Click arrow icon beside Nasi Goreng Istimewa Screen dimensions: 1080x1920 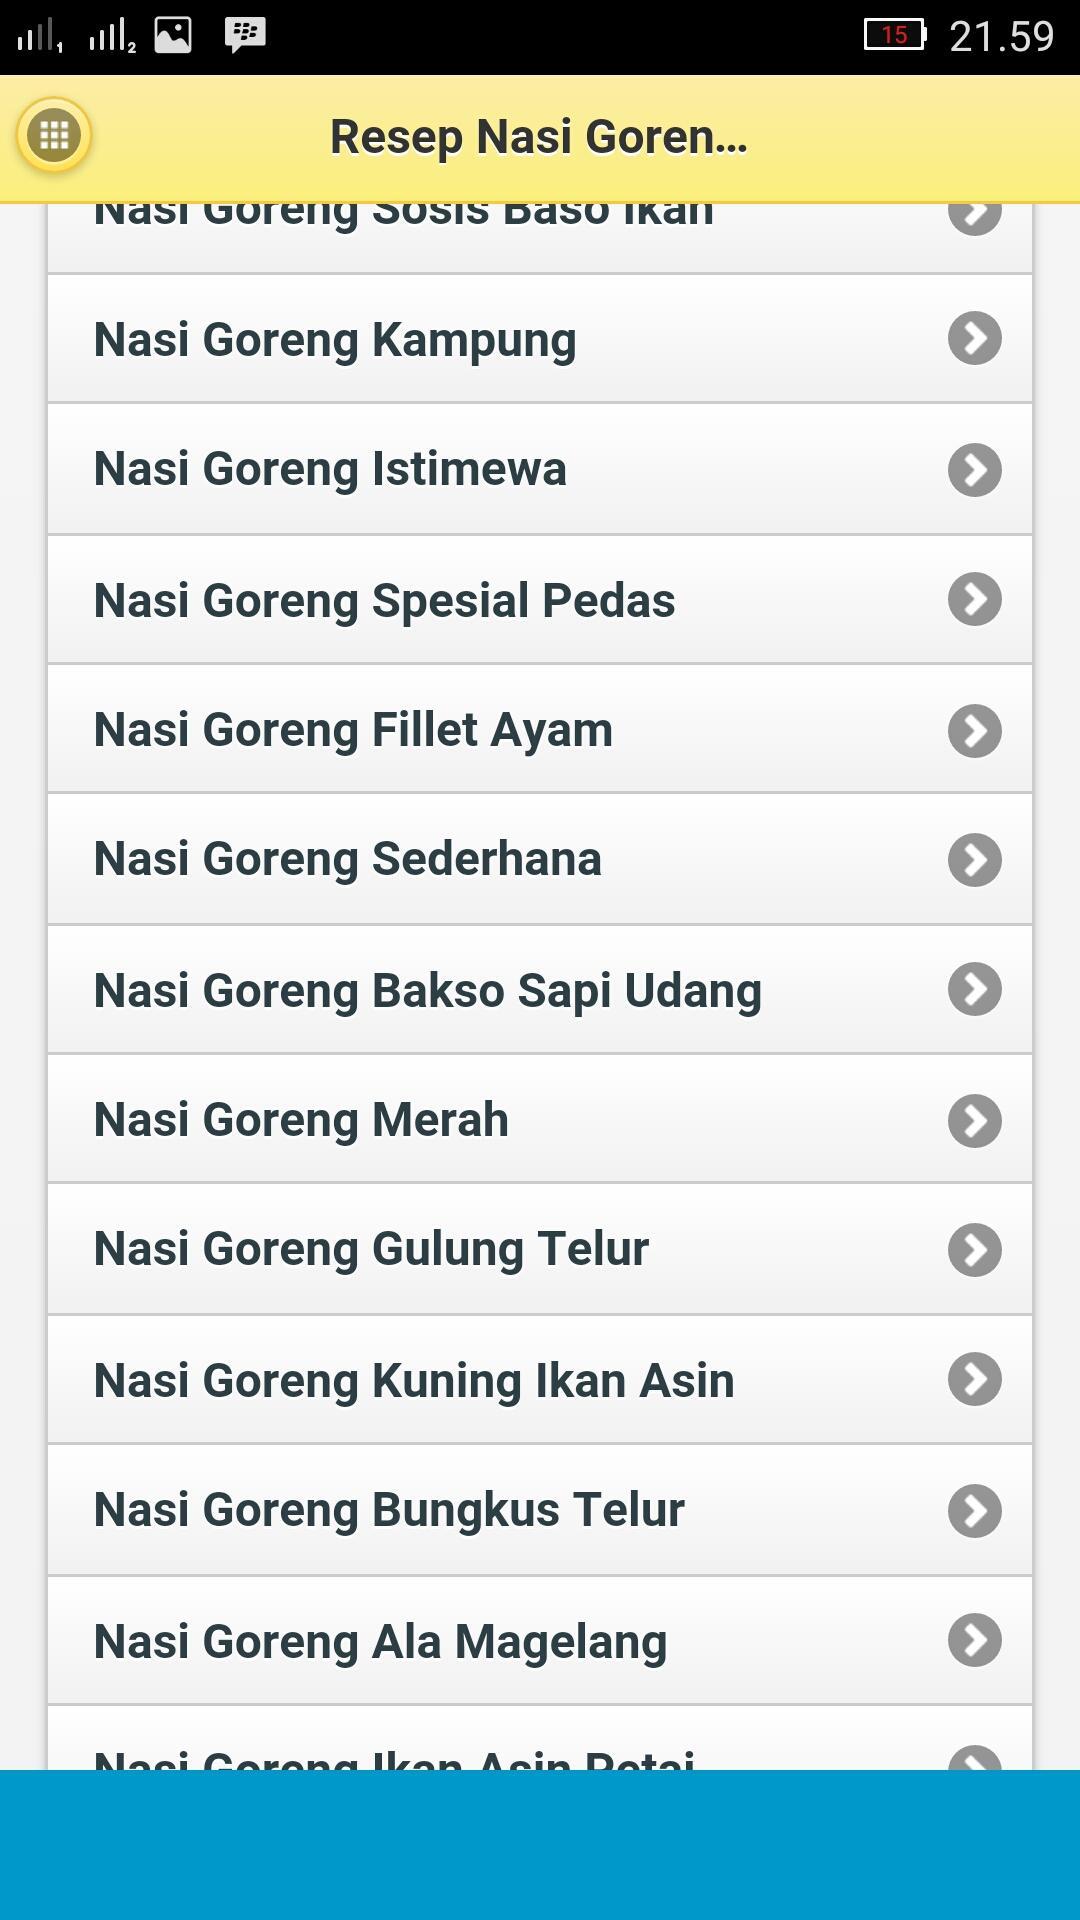(974, 469)
